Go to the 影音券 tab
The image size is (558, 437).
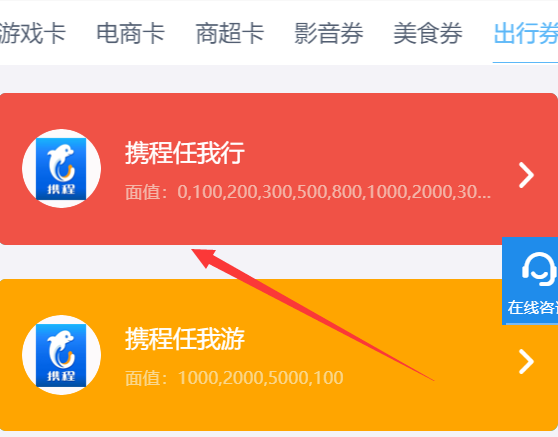[328, 33]
